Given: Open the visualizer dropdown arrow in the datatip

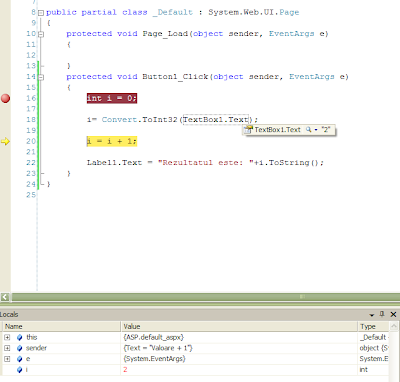Looking at the screenshot, I should point(316,130).
